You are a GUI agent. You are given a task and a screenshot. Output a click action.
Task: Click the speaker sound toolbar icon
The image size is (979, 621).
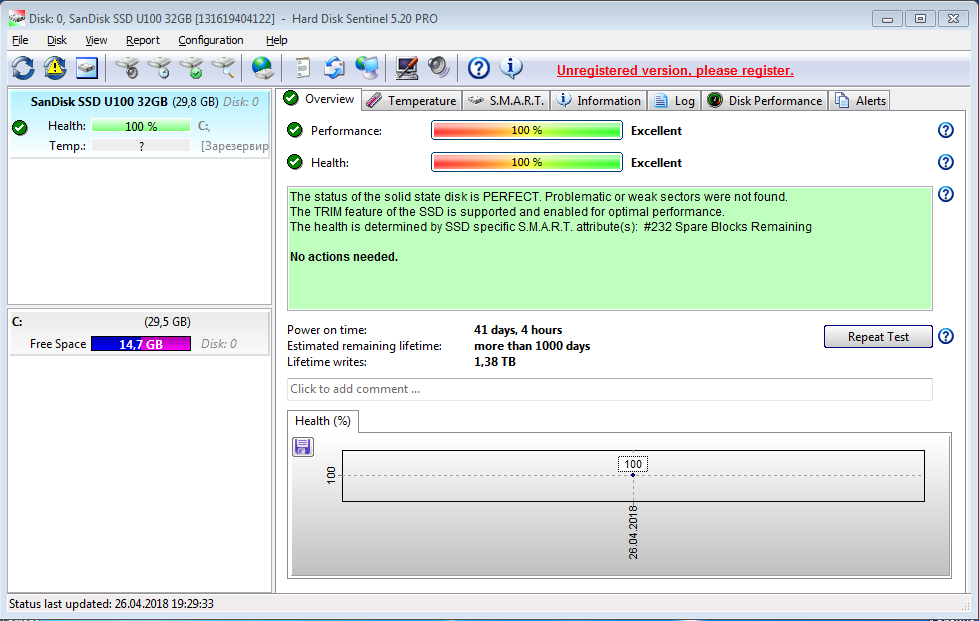(439, 67)
